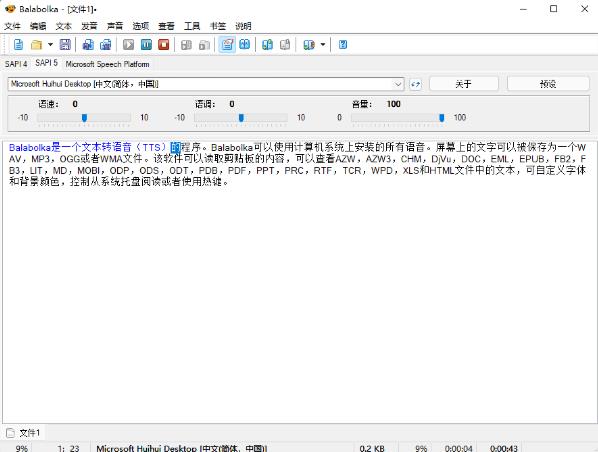Click the gray book icon beside the green one
This screenshot has width=598, height=452.
pyautogui.click(x=285, y=45)
